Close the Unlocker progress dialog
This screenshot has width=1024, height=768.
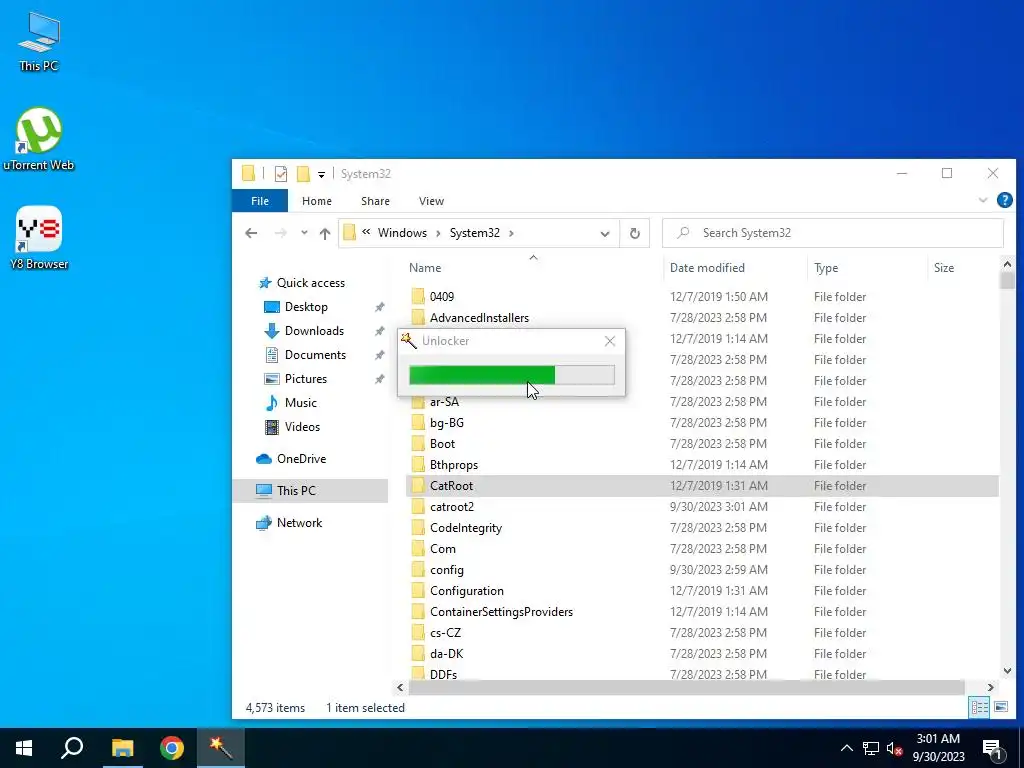coord(609,341)
